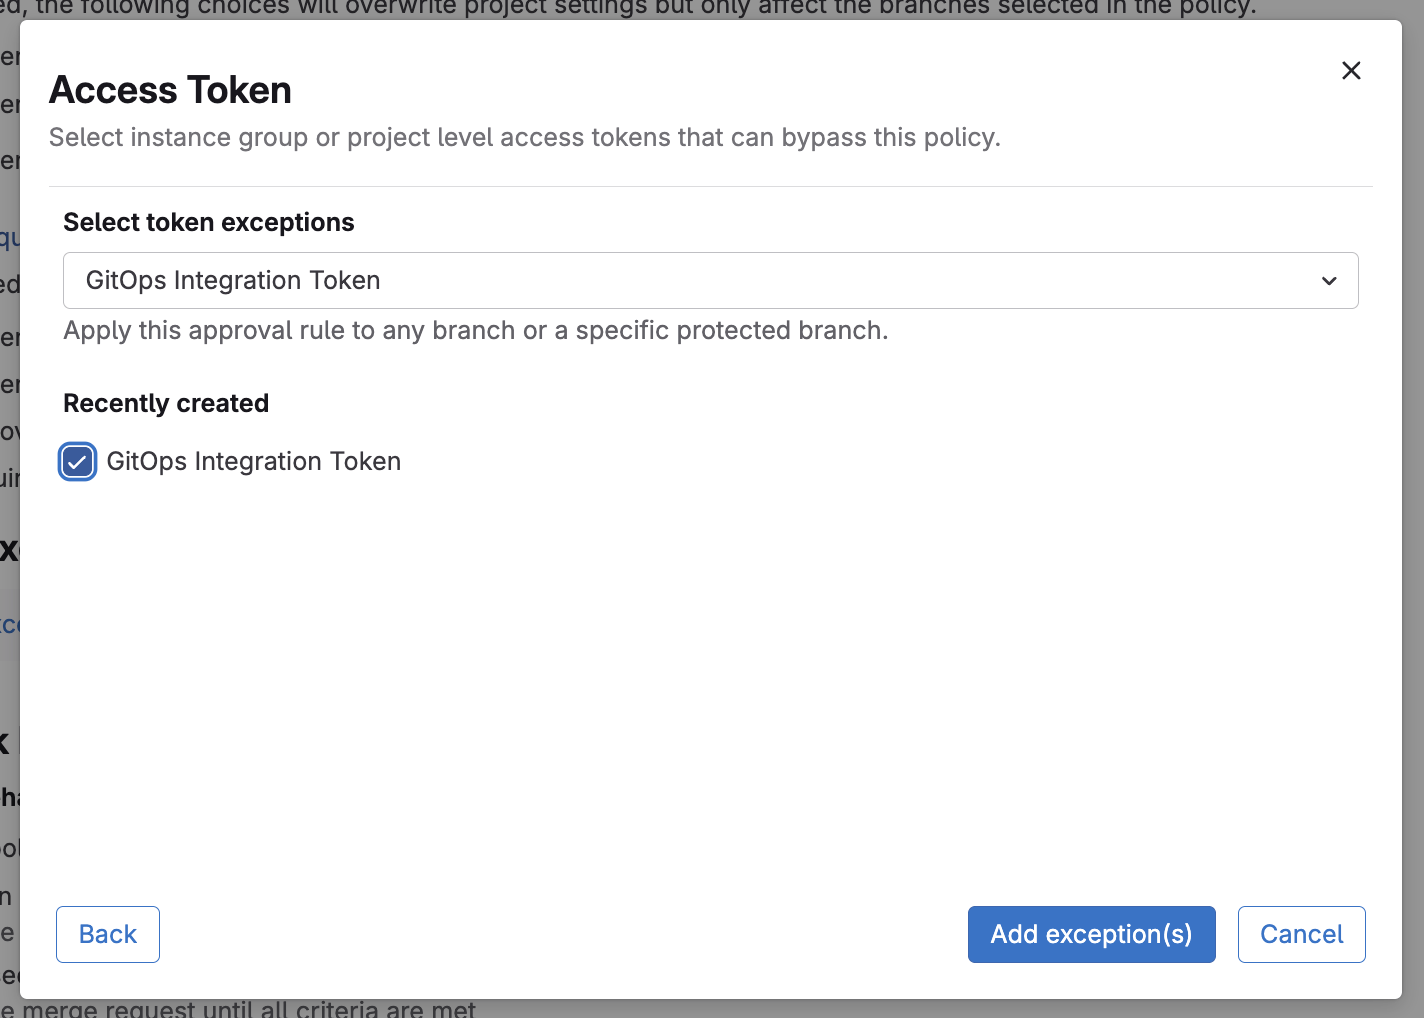Select the GitOps Integration Token label text

click(x=253, y=461)
